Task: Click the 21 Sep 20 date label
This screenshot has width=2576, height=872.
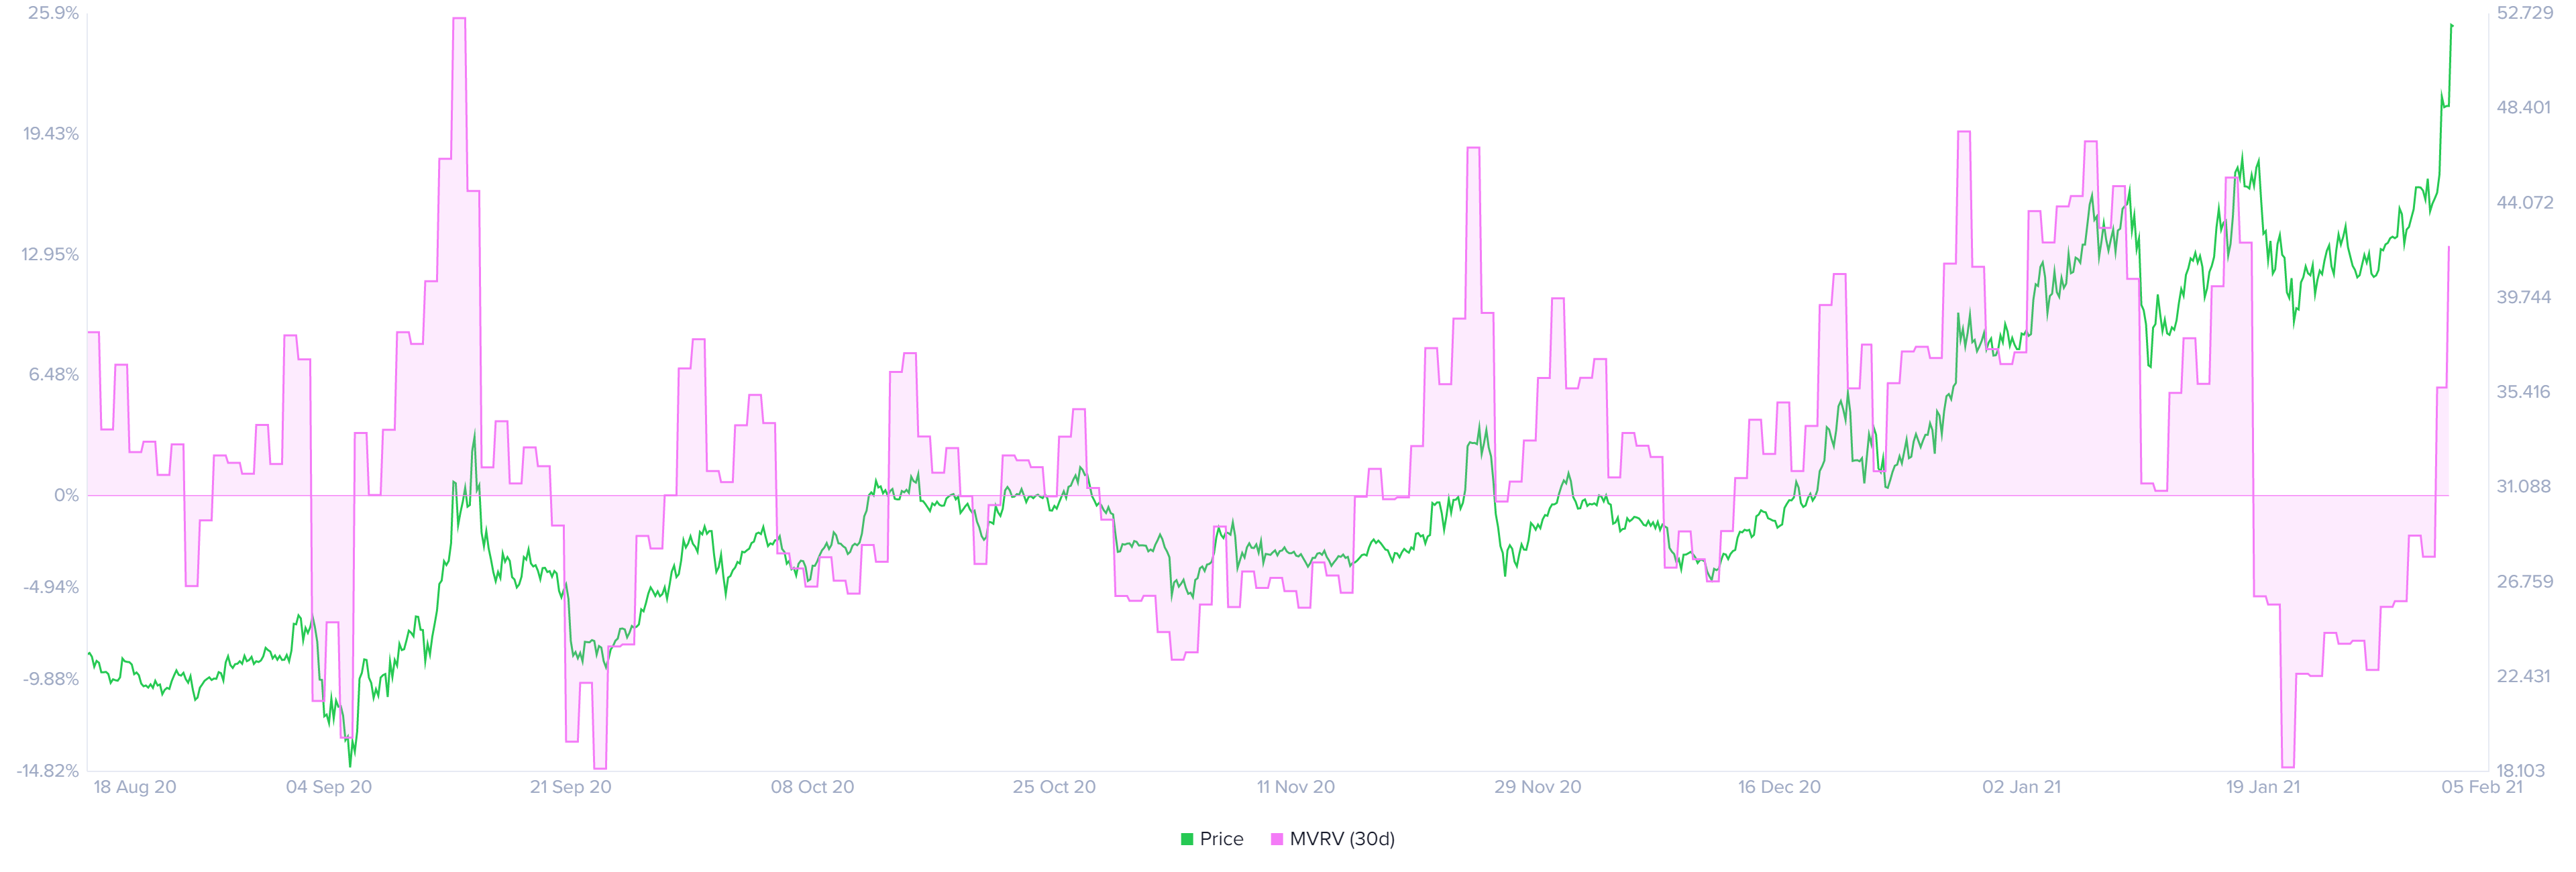Action: tap(571, 787)
